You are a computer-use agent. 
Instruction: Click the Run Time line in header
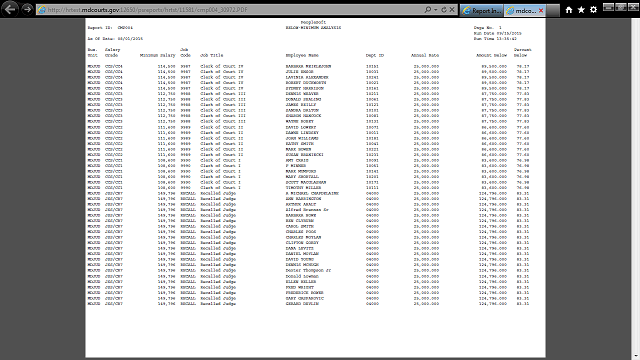(x=495, y=39)
